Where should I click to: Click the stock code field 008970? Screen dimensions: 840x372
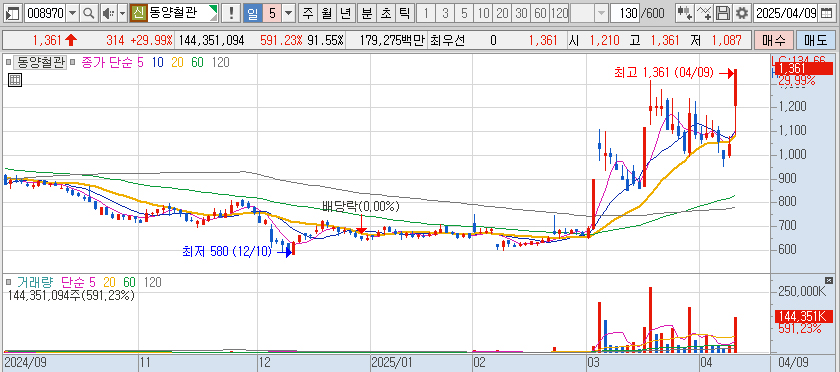(46, 13)
